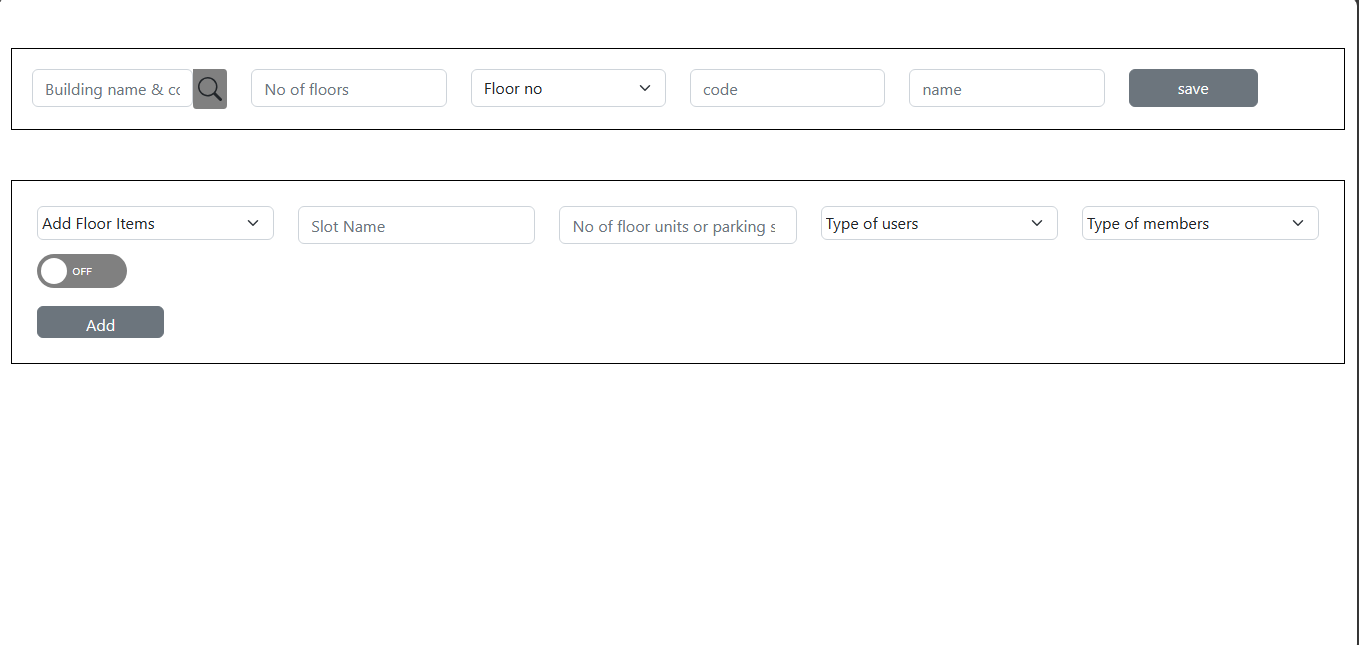The height and width of the screenshot is (645, 1359).
Task: Expand the Add Floor Items dropdown
Action: coord(155,223)
